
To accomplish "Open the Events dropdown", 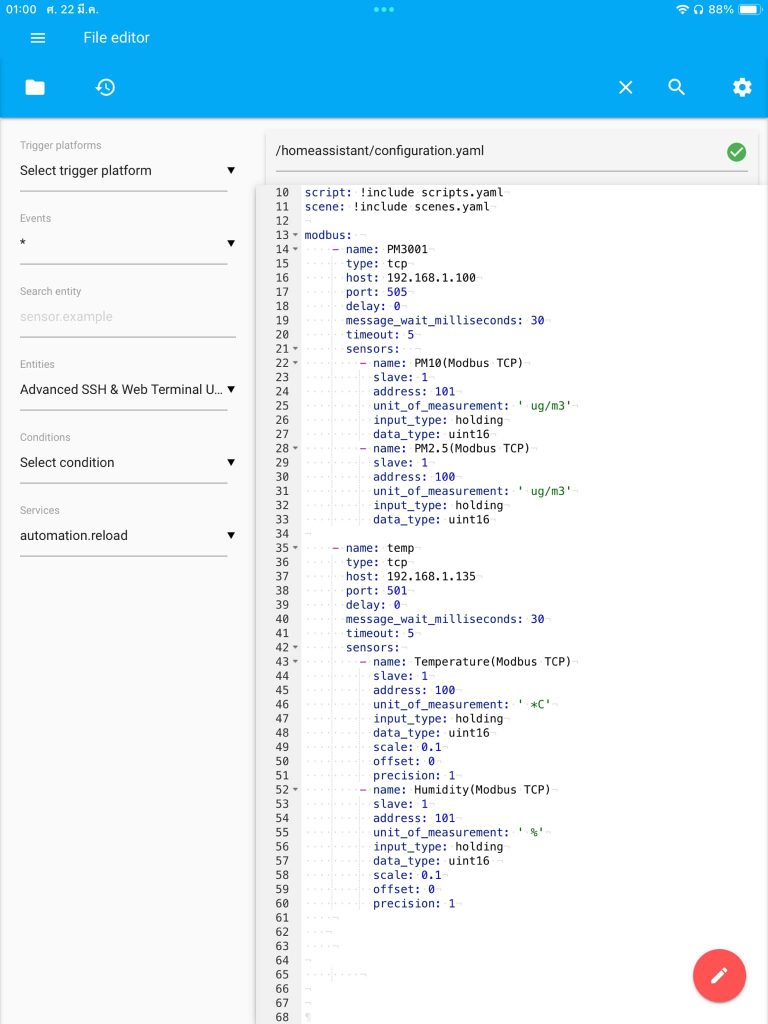I will pos(123,243).
